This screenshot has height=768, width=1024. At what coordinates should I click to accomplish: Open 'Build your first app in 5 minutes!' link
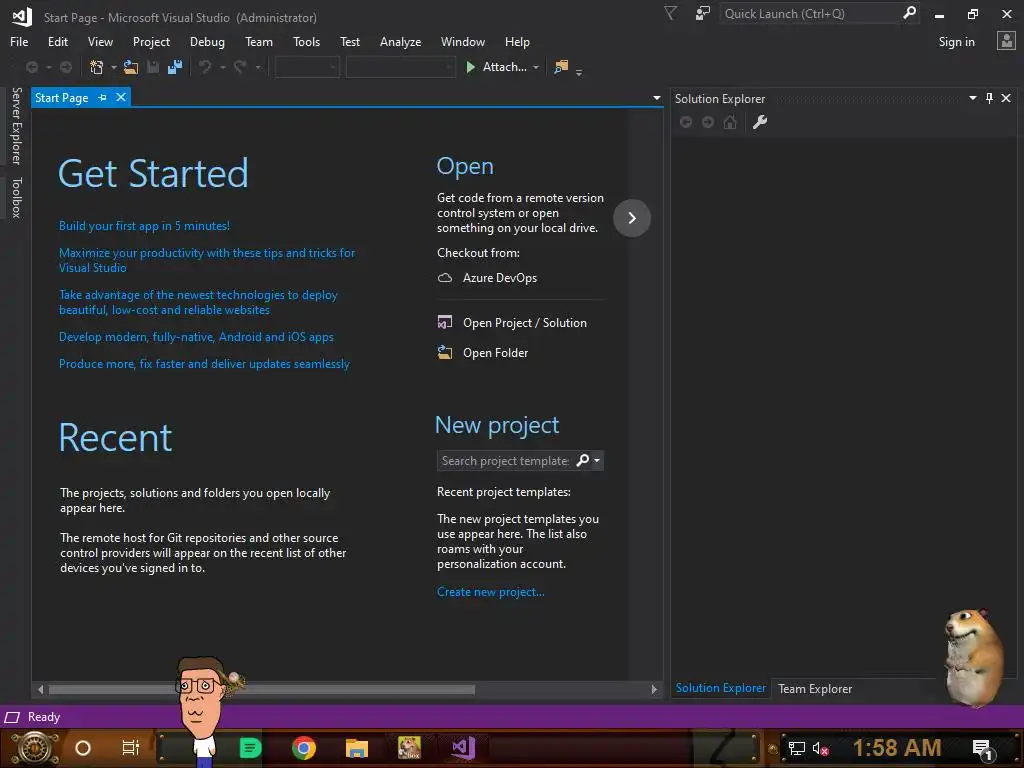pyautogui.click(x=144, y=226)
